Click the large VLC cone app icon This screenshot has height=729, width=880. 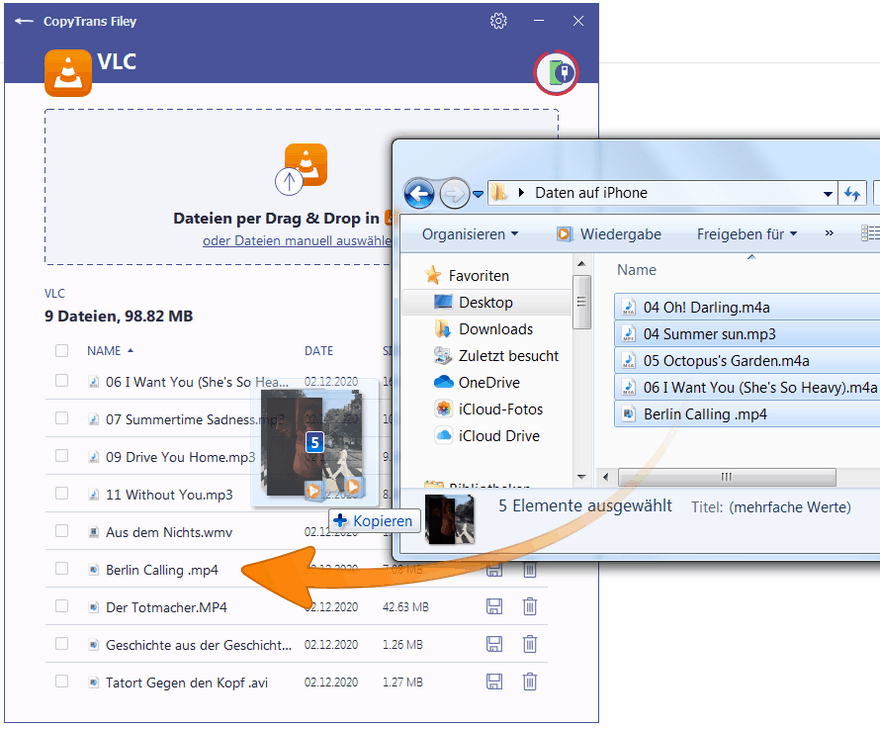(68, 73)
